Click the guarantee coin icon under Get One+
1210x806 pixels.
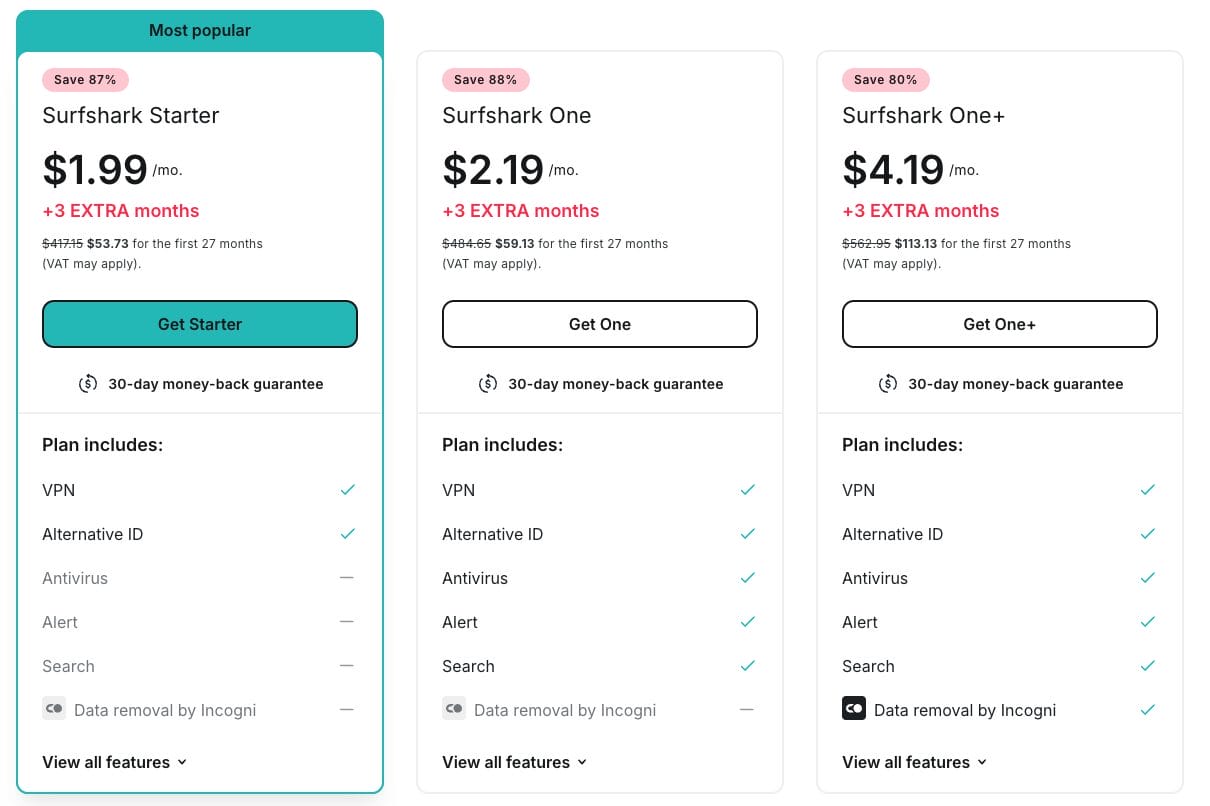point(888,383)
